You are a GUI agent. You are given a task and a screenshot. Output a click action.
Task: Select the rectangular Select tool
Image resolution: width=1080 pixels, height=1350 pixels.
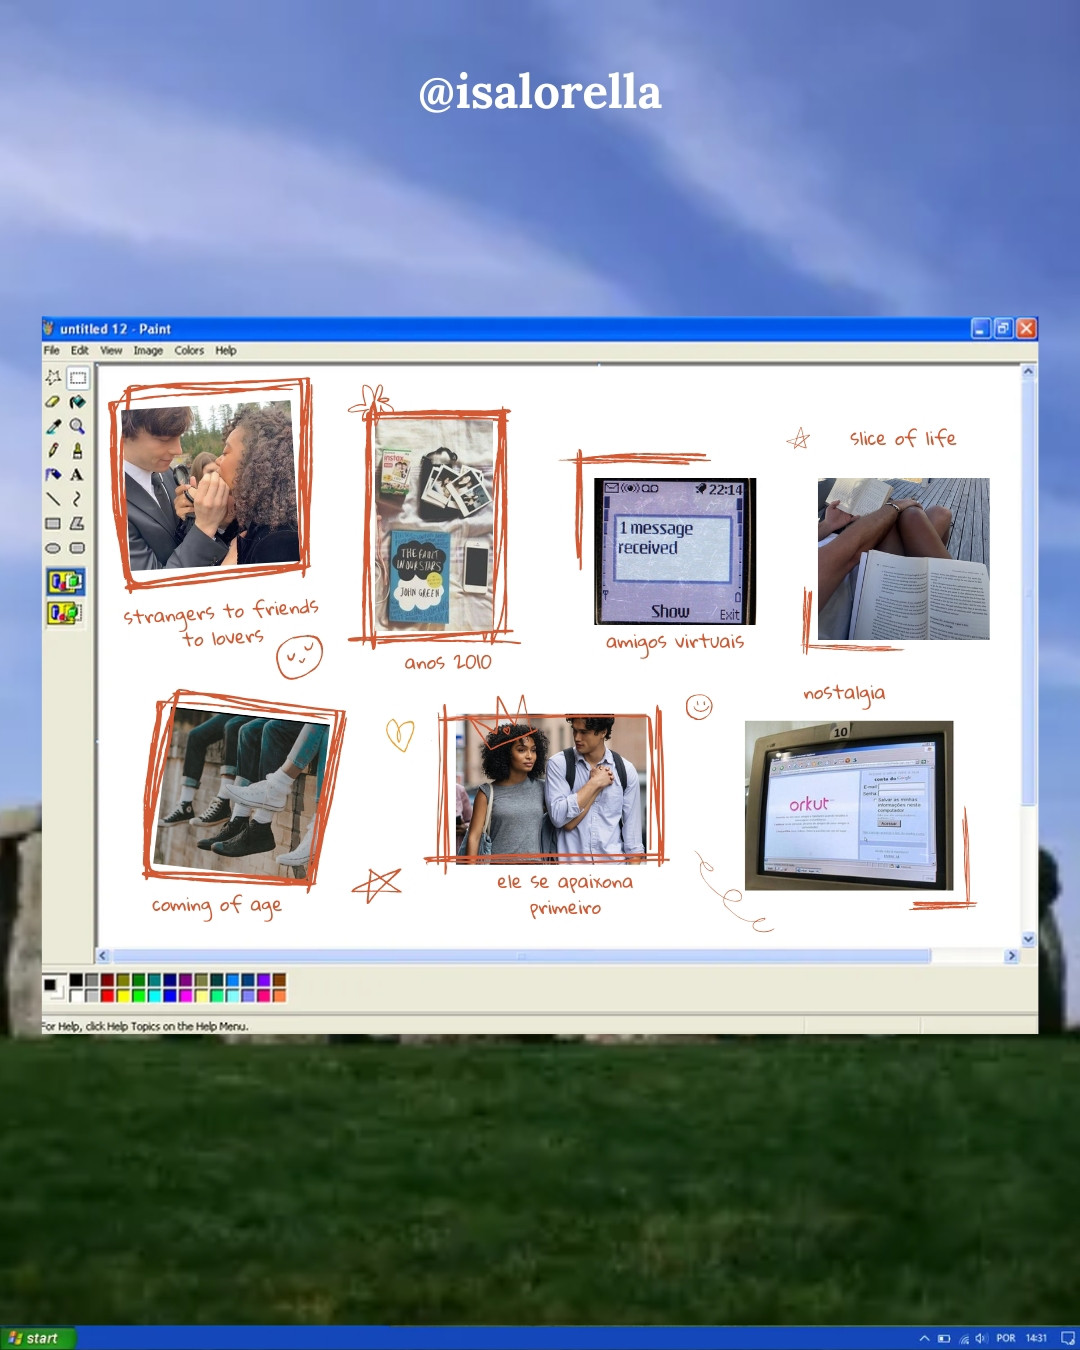(78, 377)
